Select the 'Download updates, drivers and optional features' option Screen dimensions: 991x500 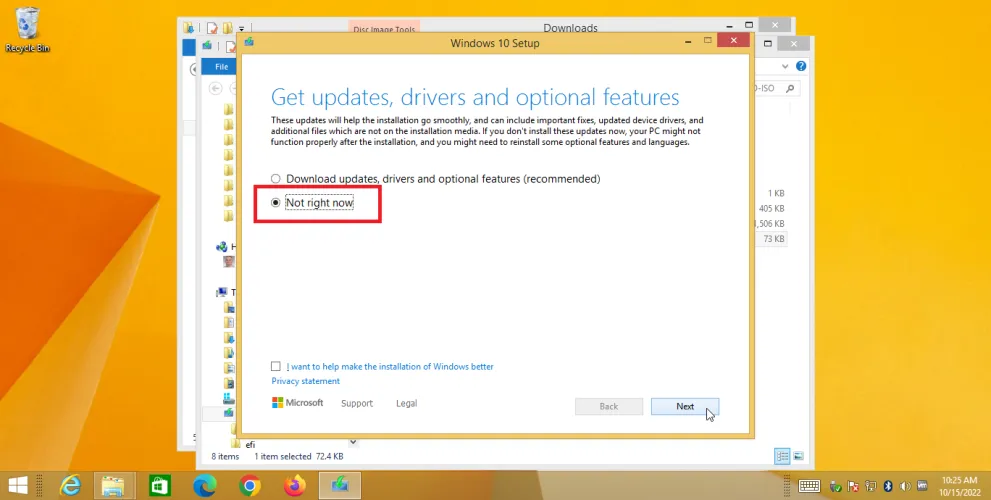tap(276, 179)
